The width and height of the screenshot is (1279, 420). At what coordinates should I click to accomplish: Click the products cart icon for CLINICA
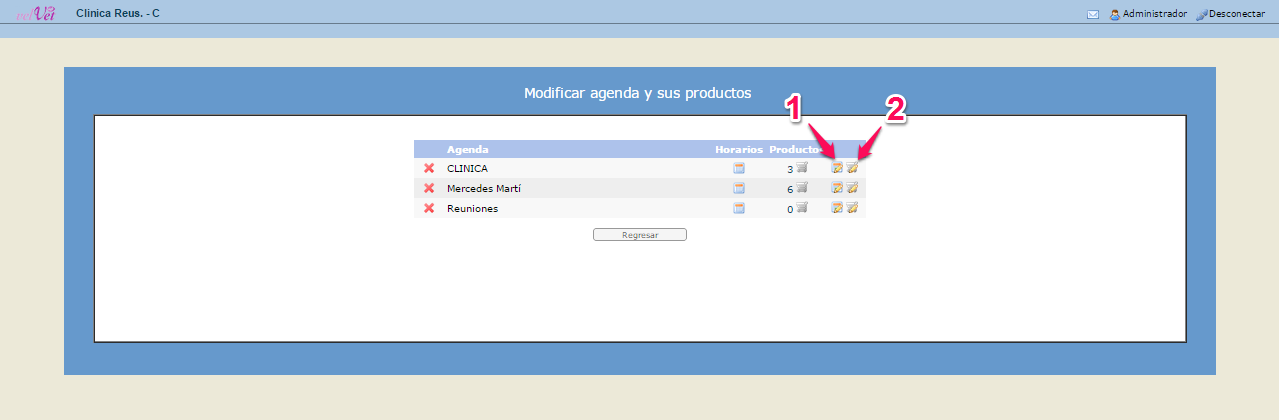[802, 168]
